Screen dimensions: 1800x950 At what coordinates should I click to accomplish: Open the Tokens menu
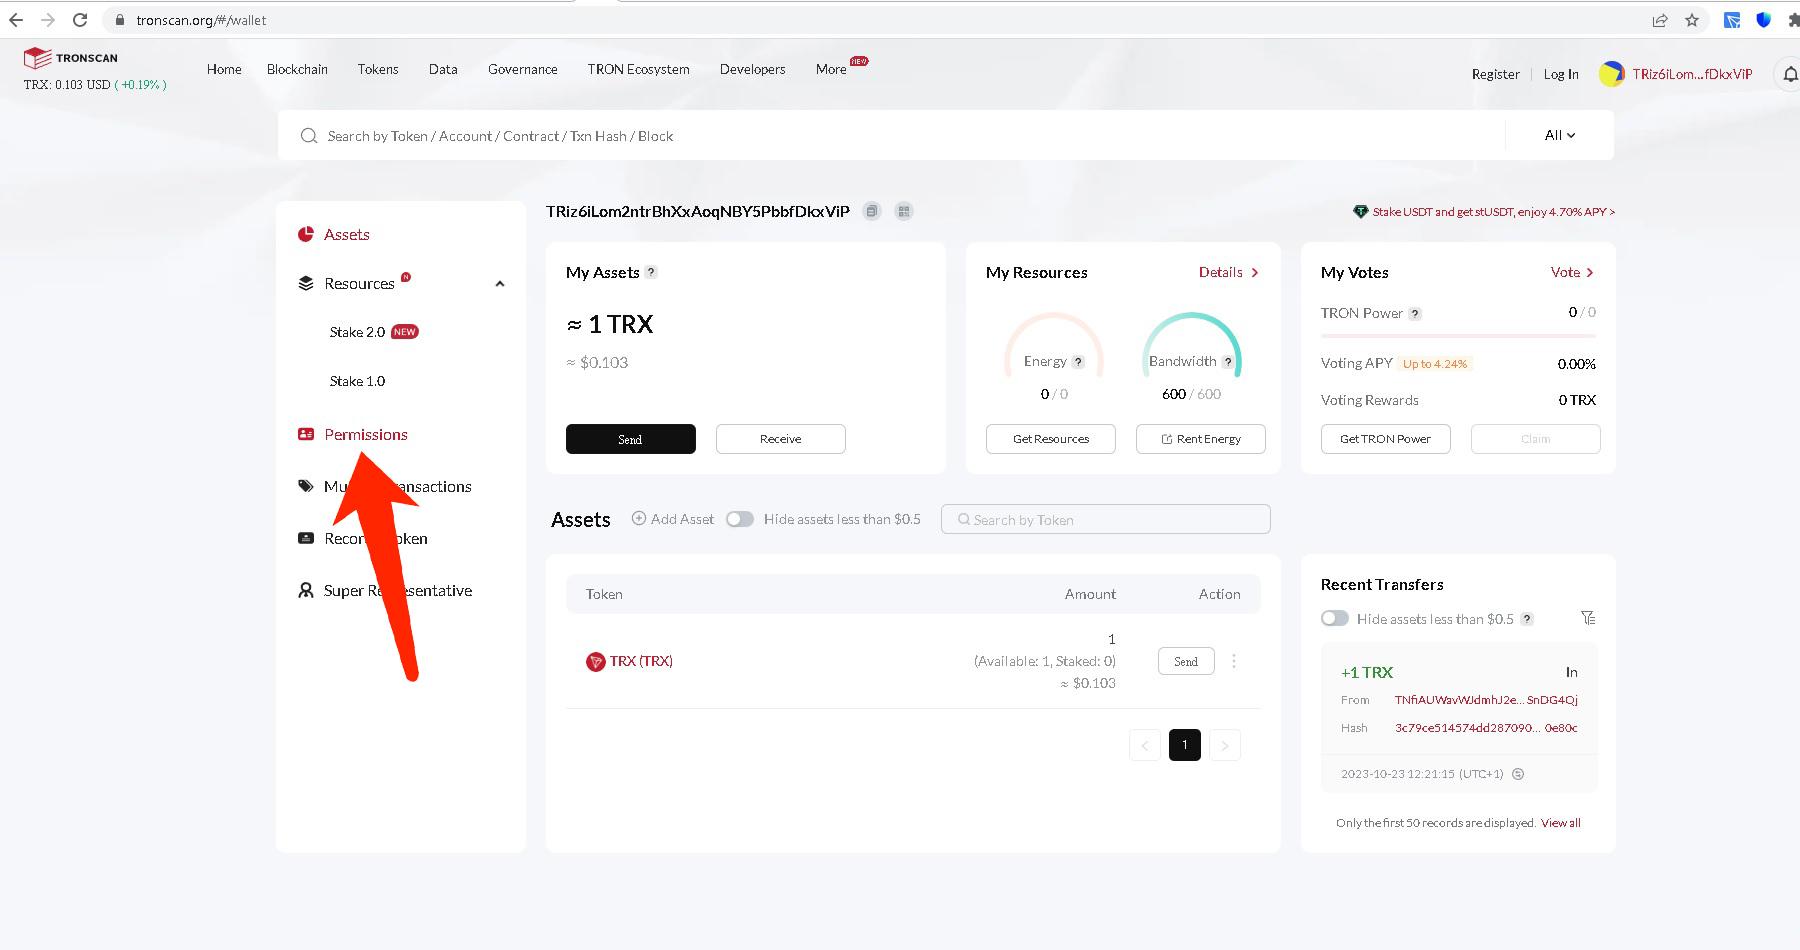click(x=378, y=69)
